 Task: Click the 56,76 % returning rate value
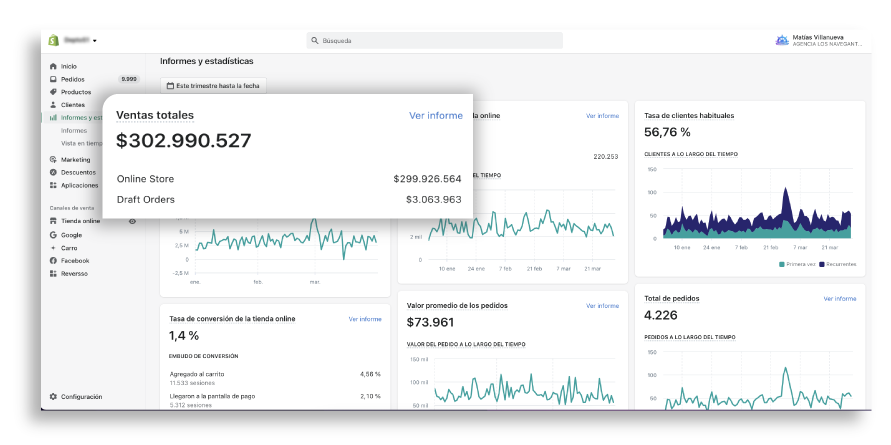tap(667, 132)
